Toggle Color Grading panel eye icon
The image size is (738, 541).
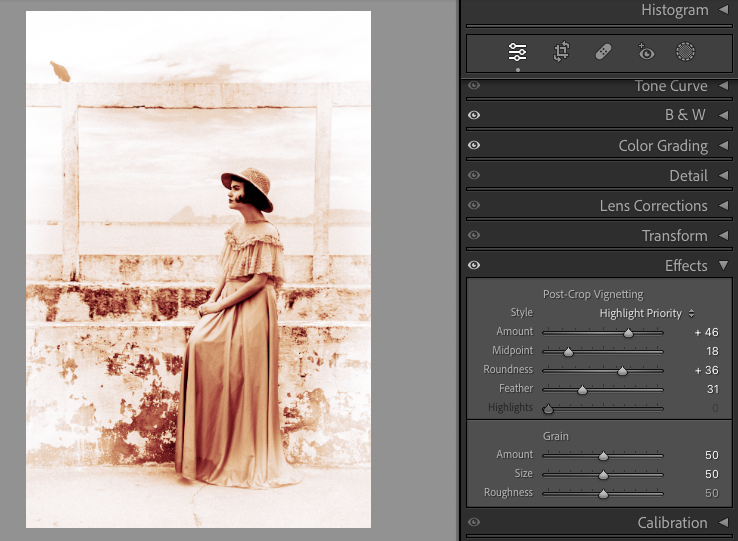474,146
